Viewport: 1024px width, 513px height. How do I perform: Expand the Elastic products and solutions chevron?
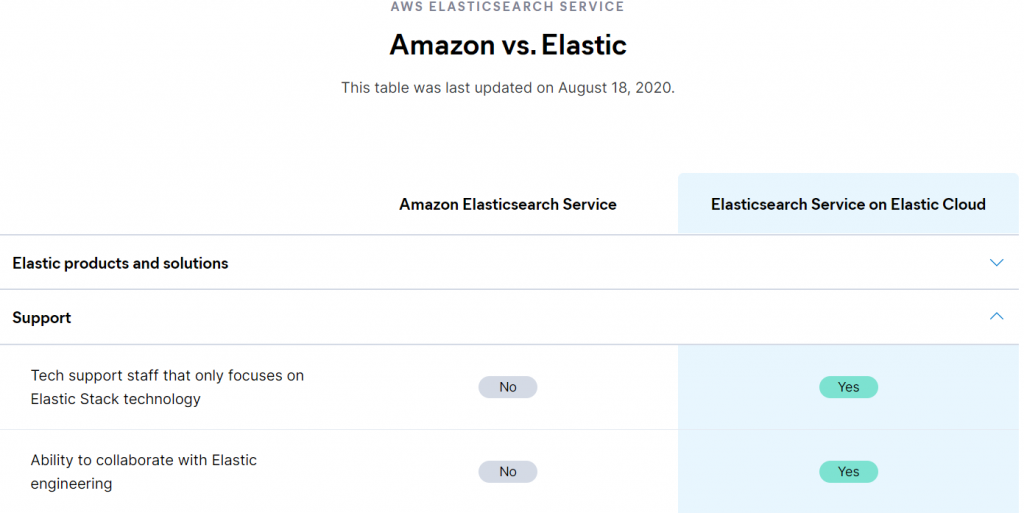996,263
